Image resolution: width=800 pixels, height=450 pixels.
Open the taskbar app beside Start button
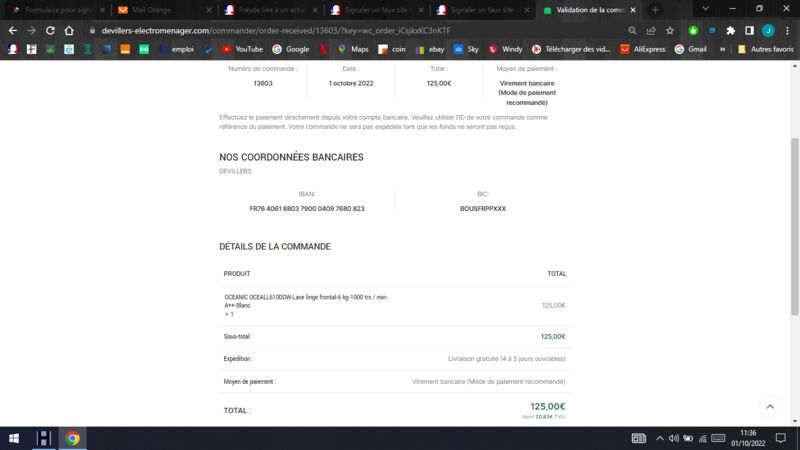click(x=44, y=438)
